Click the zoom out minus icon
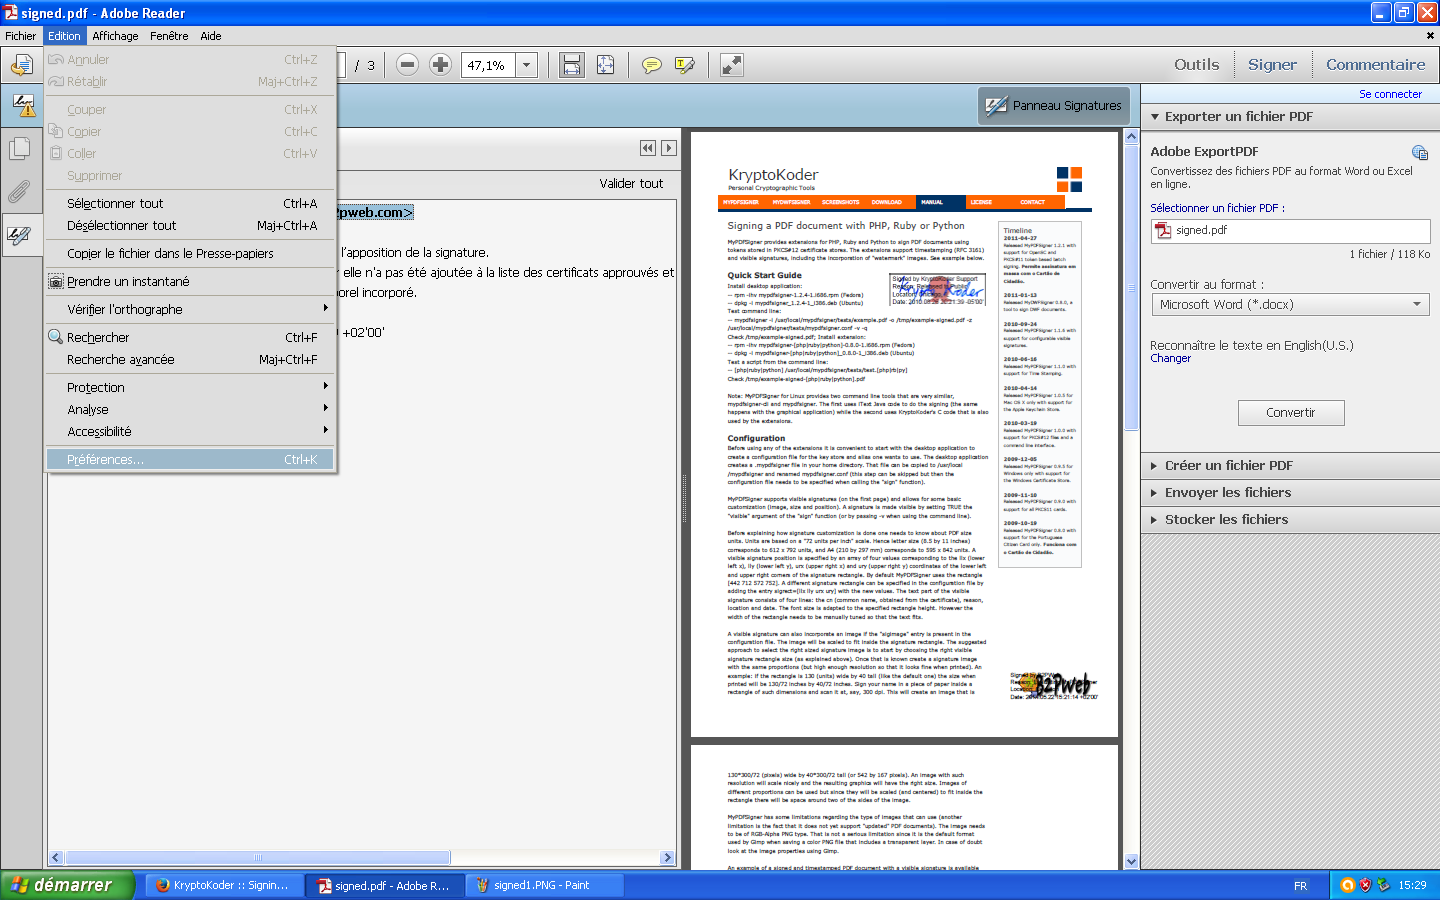Viewport: 1440px width, 900px height. click(x=407, y=65)
